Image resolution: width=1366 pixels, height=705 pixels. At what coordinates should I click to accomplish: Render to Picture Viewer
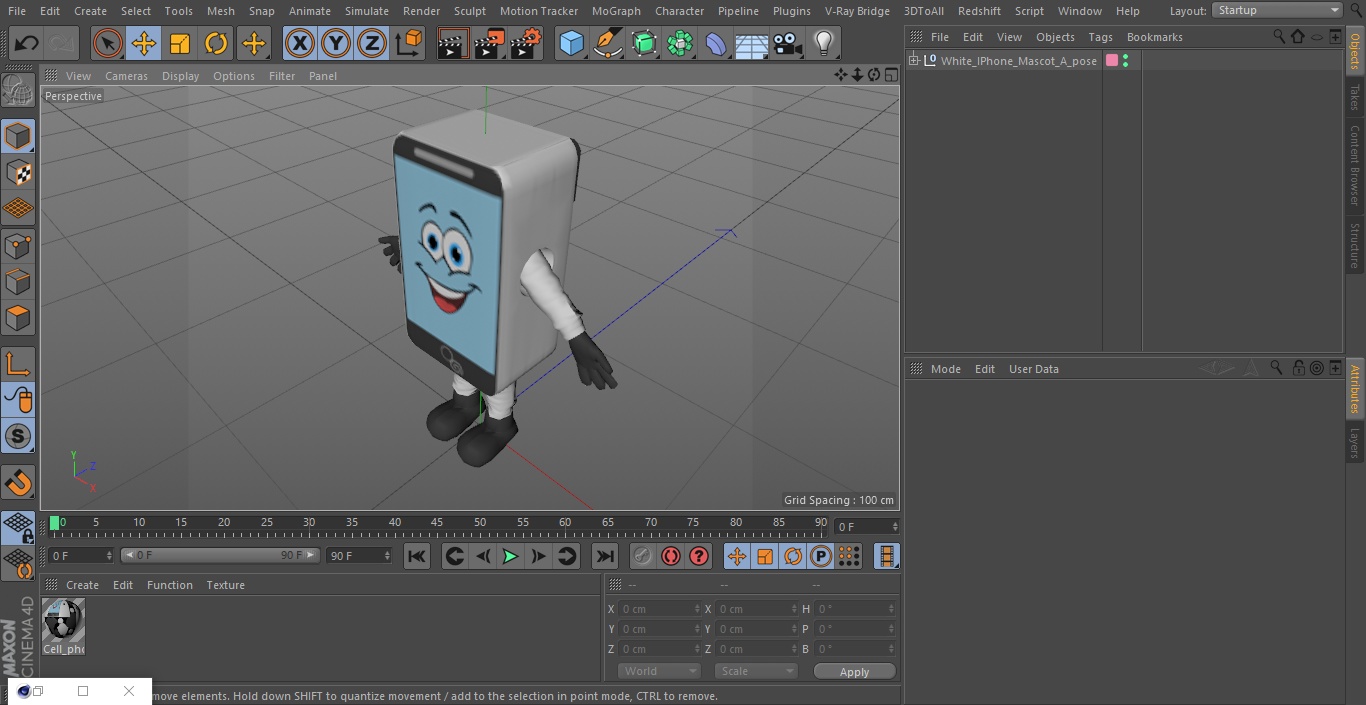pos(489,43)
